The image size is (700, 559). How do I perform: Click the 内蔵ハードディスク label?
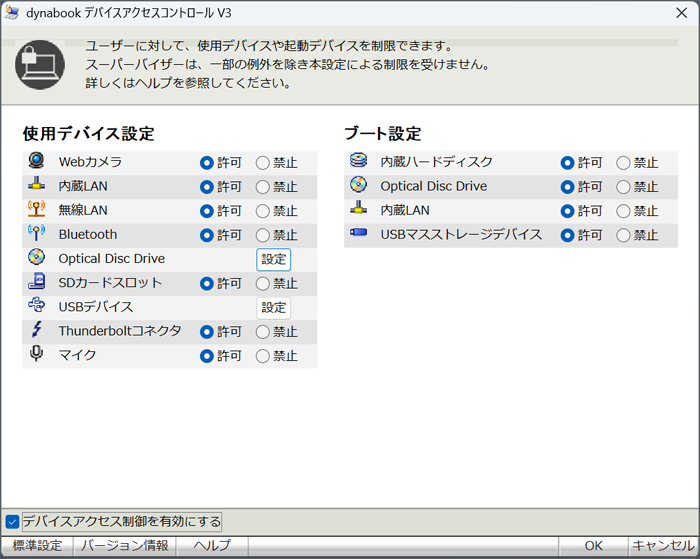point(436,162)
